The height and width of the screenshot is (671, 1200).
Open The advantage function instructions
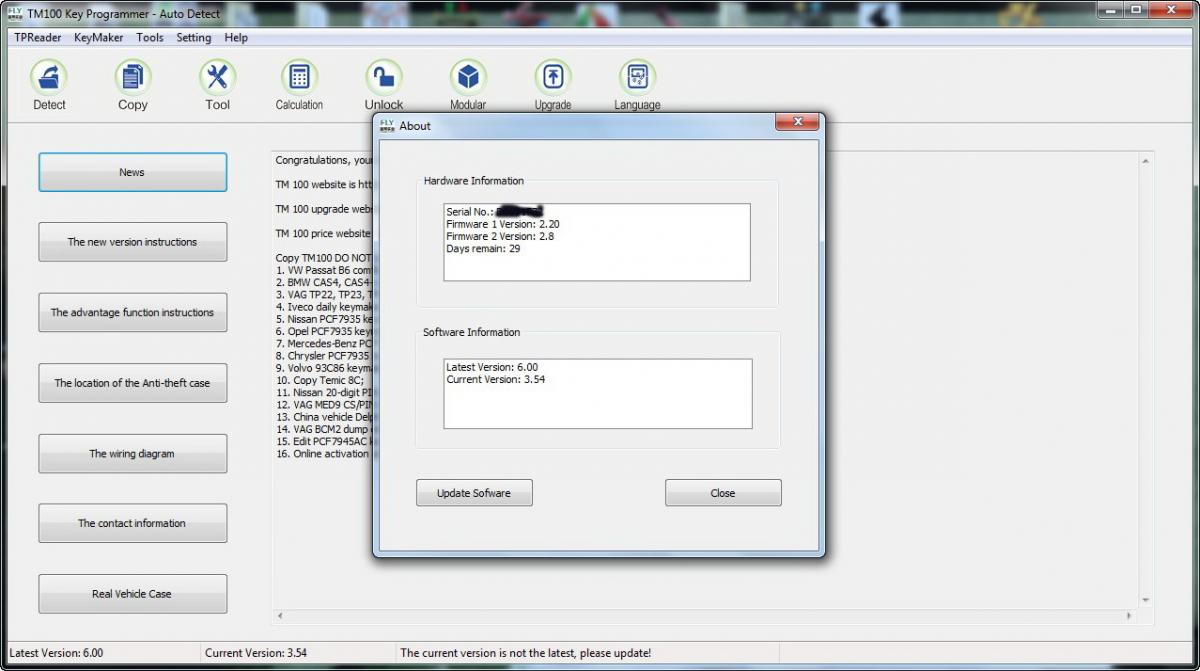(x=132, y=312)
